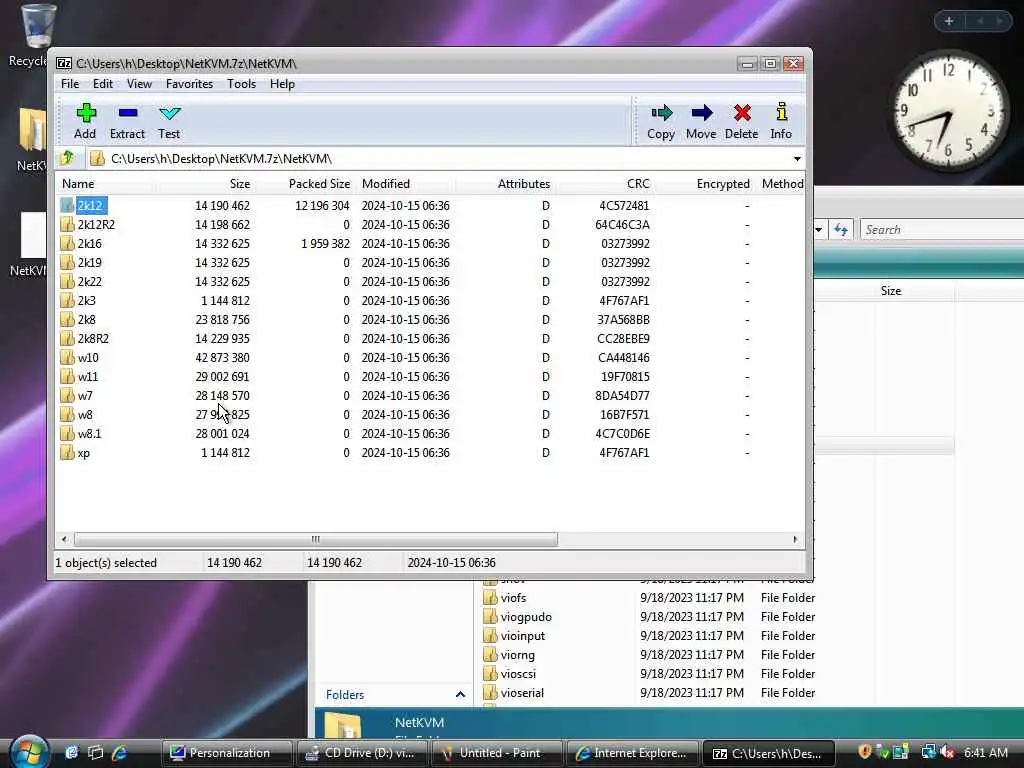
Task: Open the Edit menu
Action: 103,84
